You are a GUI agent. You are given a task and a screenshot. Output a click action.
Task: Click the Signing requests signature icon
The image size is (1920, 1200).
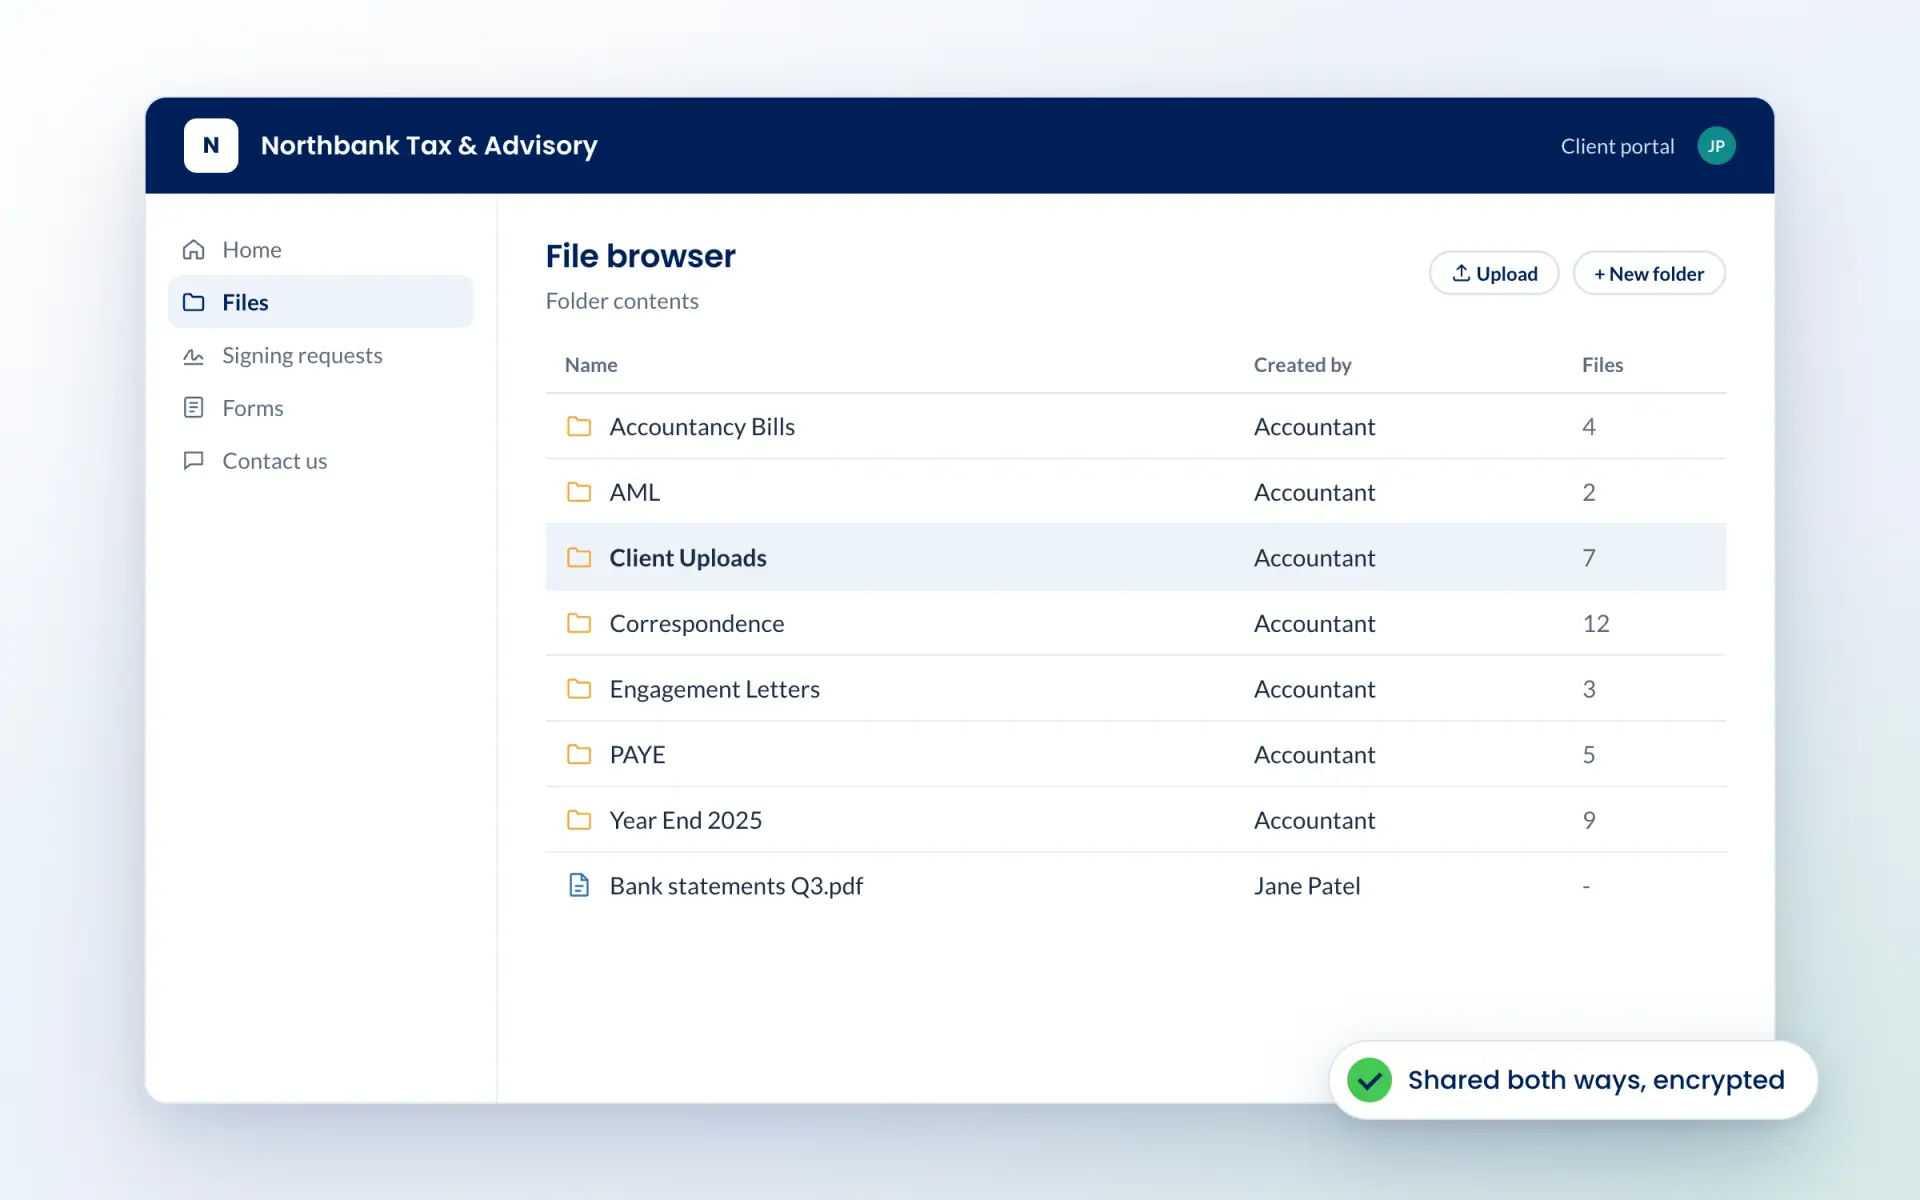[194, 355]
